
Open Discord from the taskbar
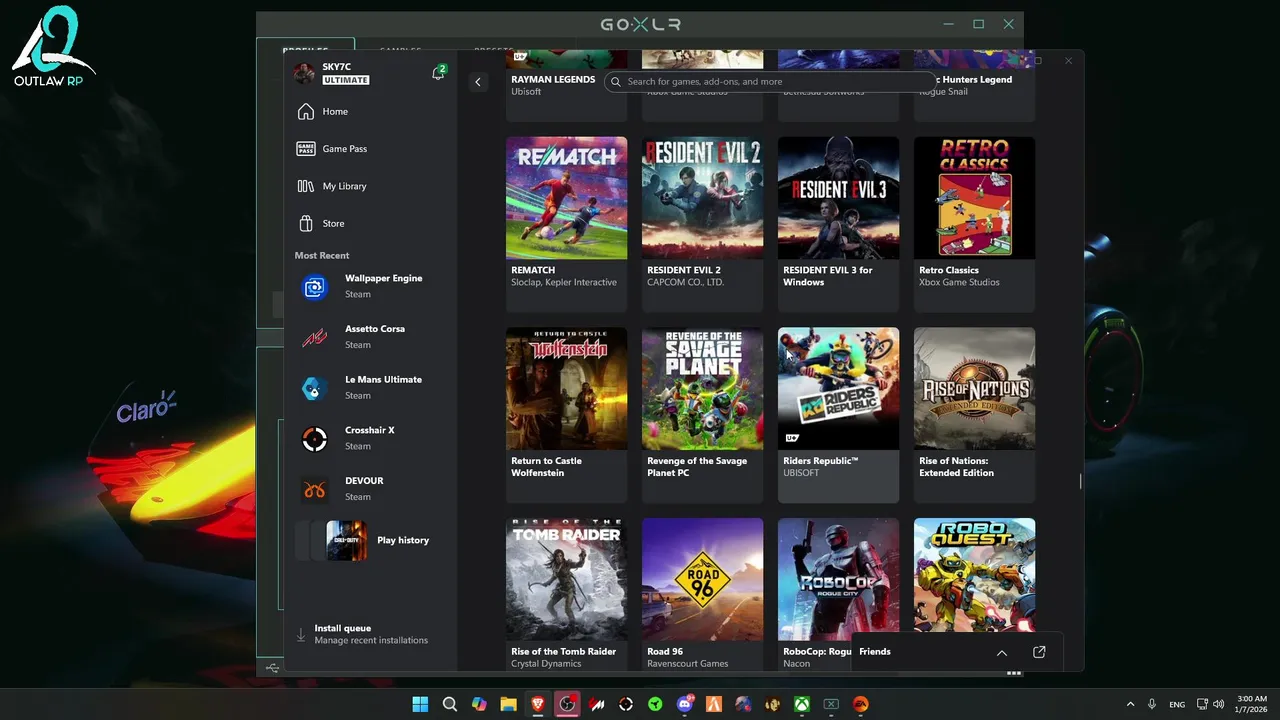pyautogui.click(x=685, y=704)
